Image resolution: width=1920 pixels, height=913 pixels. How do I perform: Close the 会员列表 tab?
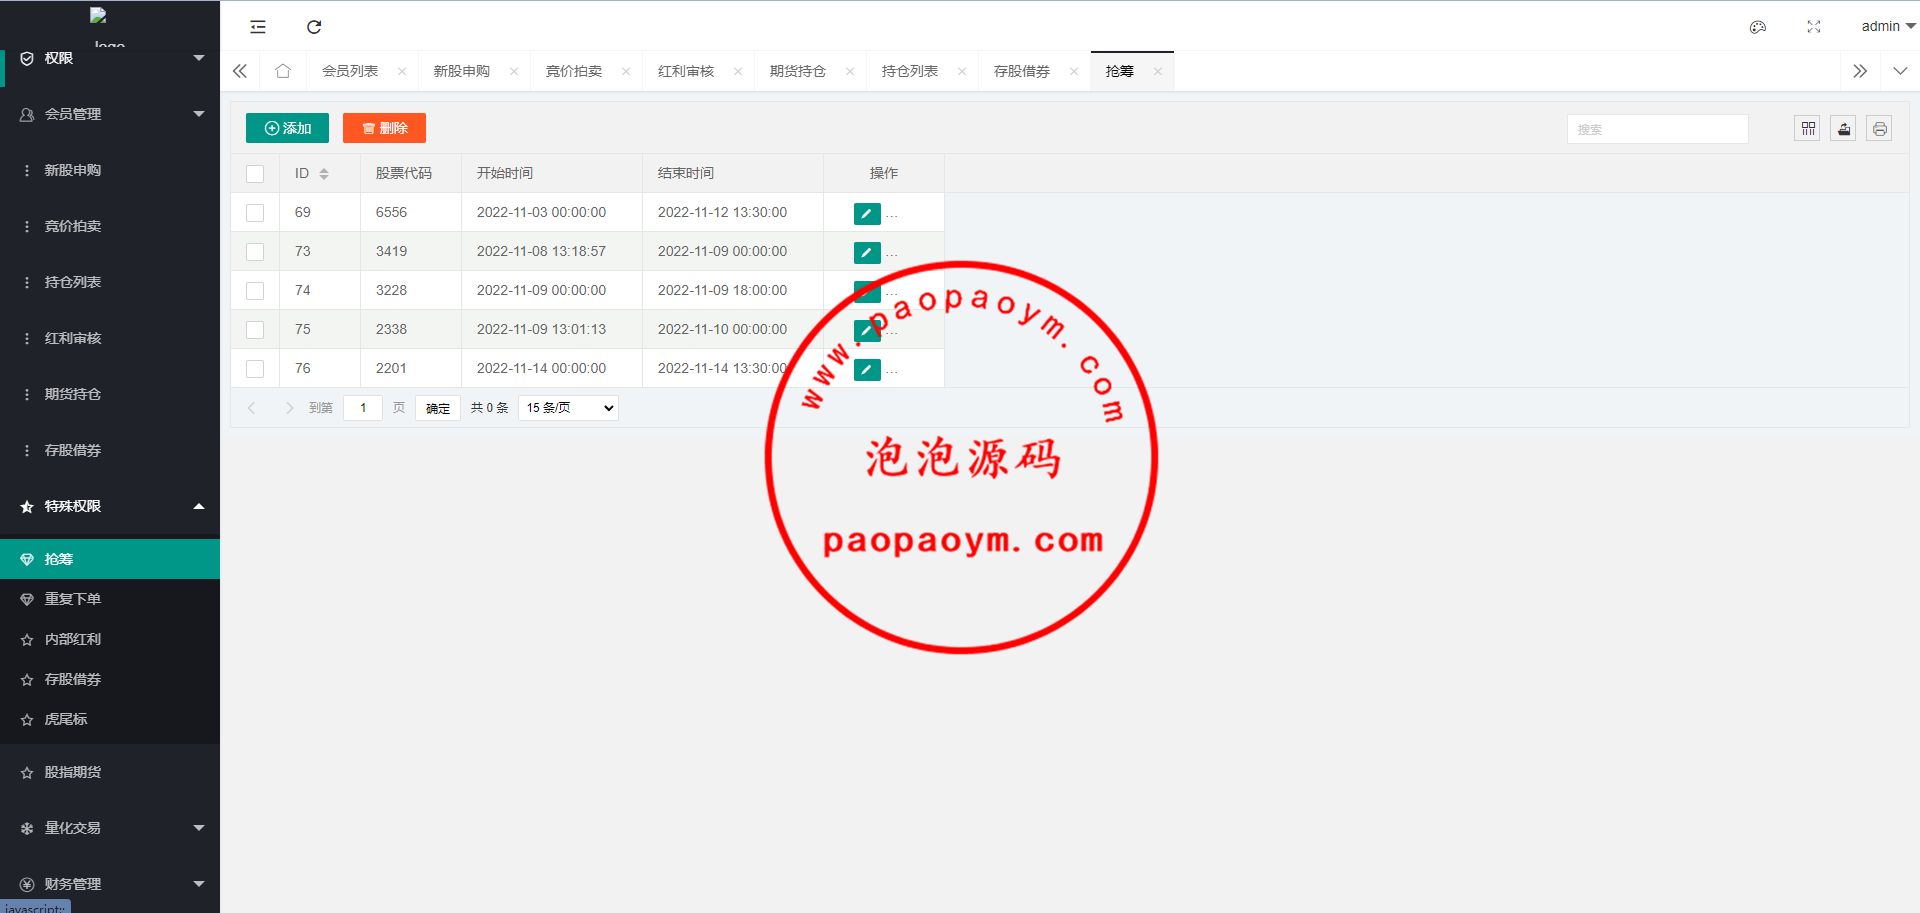point(402,71)
